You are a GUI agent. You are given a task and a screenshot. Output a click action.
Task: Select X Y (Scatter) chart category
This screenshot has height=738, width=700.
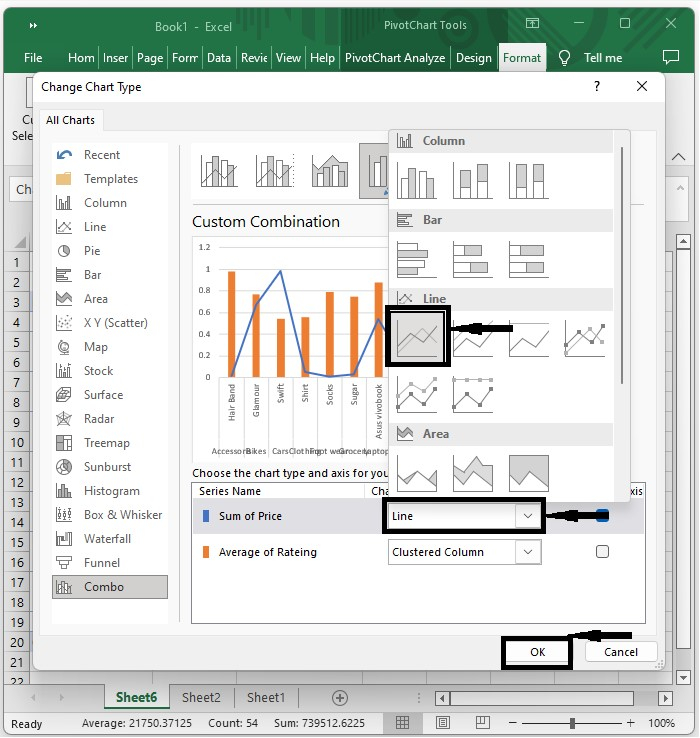pos(109,323)
